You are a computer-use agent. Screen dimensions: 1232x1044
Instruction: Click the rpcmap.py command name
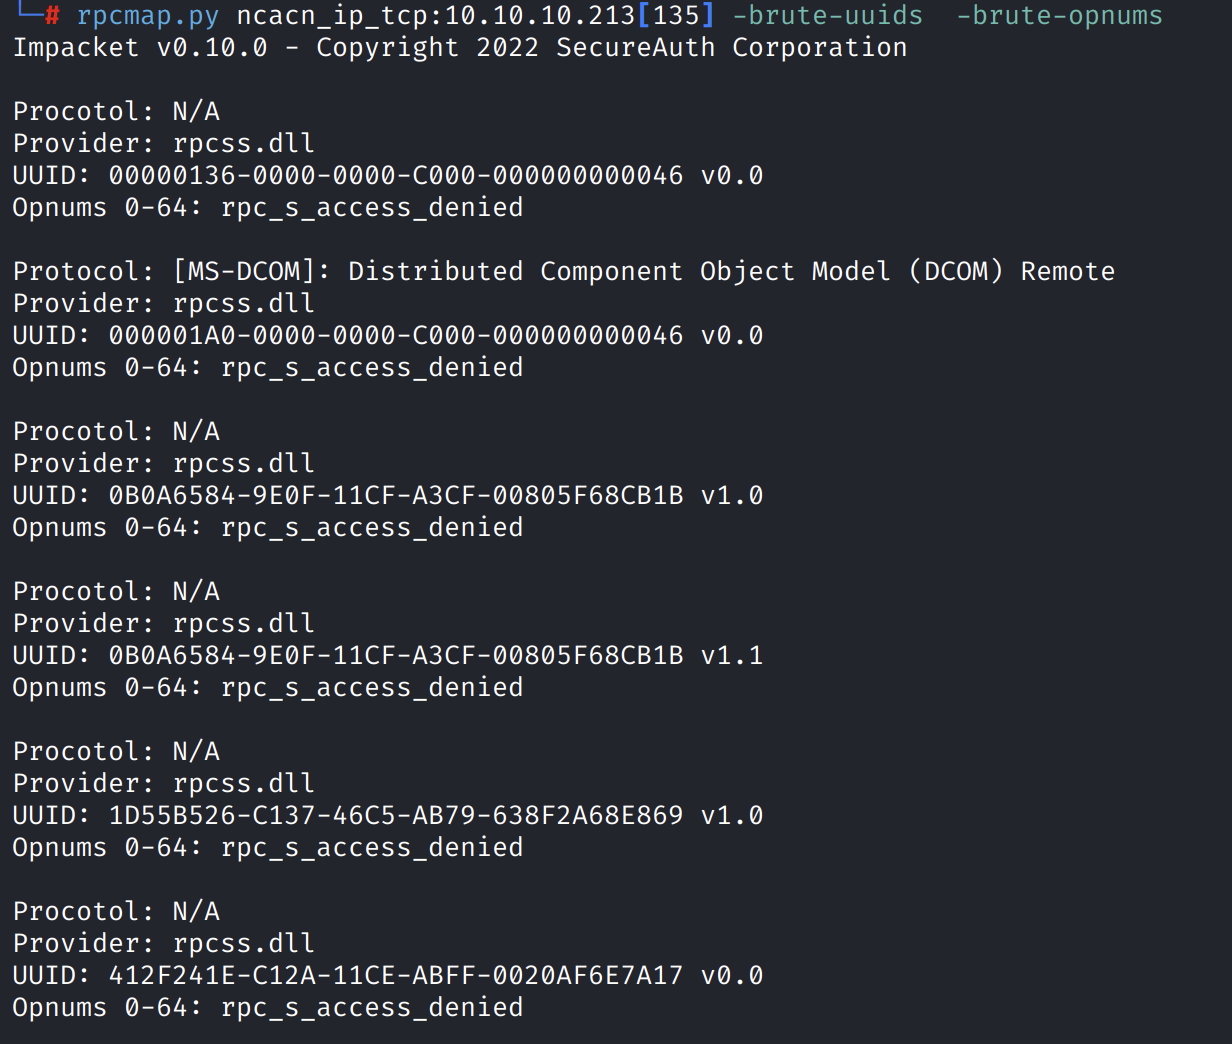point(147,16)
